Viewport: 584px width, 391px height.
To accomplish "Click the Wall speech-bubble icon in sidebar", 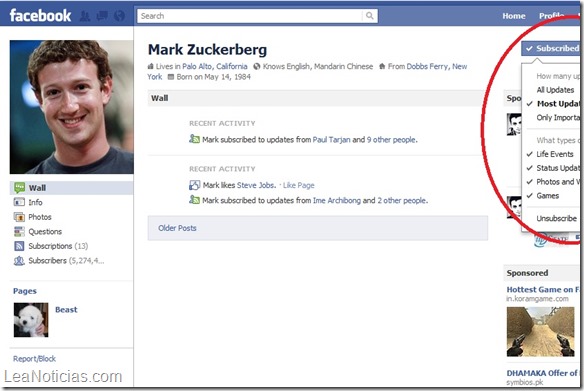I will (x=19, y=188).
